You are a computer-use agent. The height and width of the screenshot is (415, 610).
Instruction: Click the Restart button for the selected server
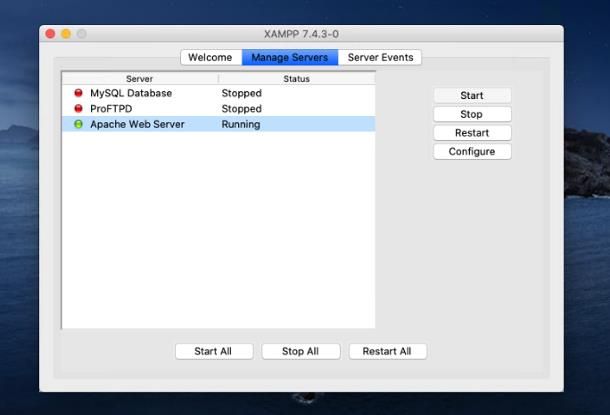[472, 133]
